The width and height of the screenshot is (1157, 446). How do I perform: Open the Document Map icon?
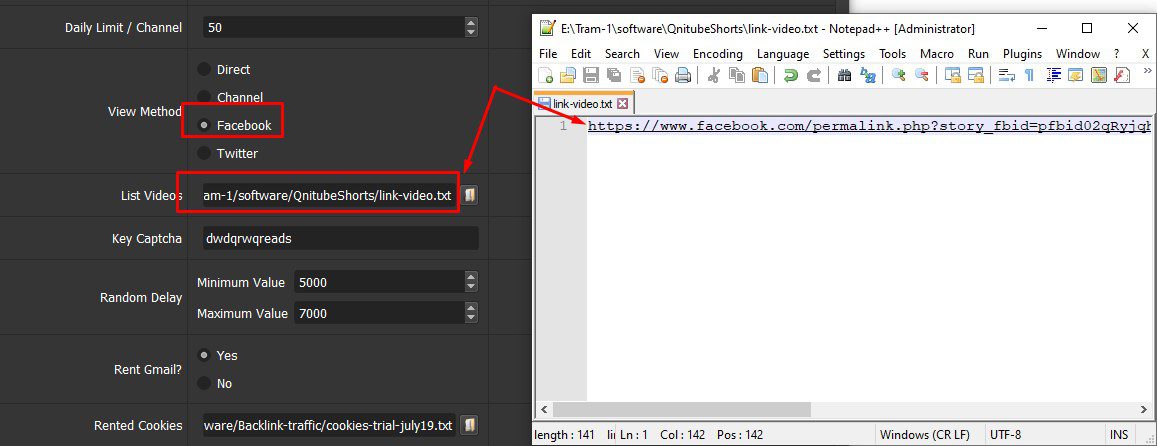coord(1099,75)
